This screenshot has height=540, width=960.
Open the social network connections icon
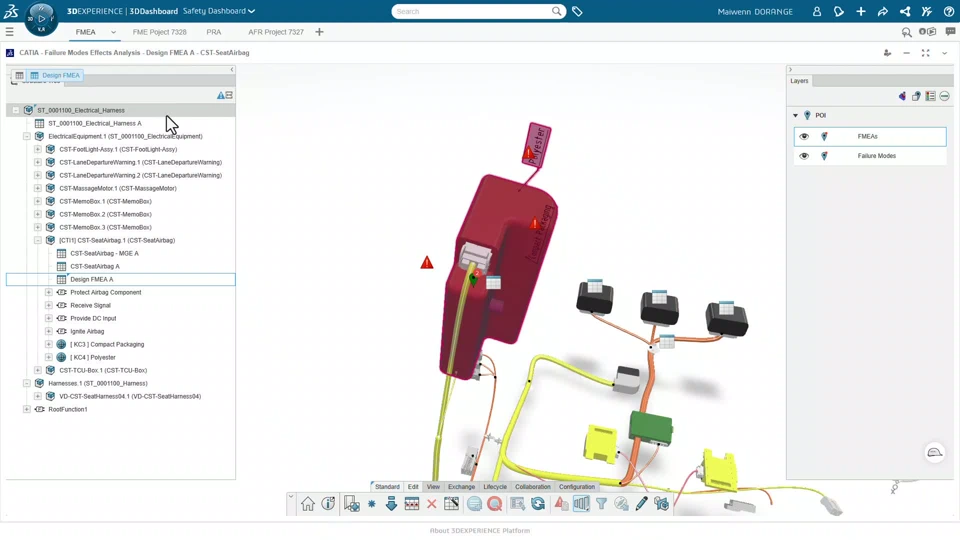point(905,11)
